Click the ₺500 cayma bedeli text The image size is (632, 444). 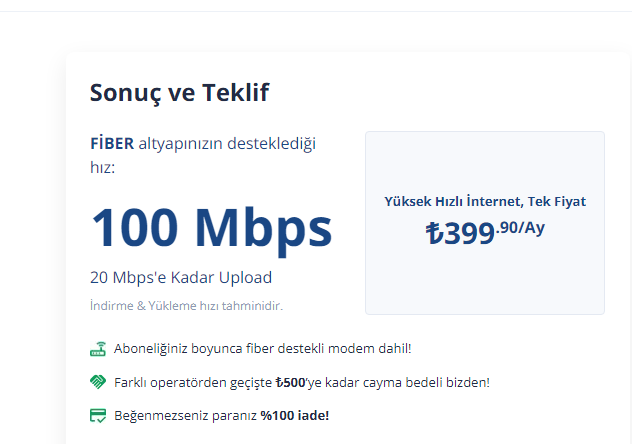click(x=290, y=382)
